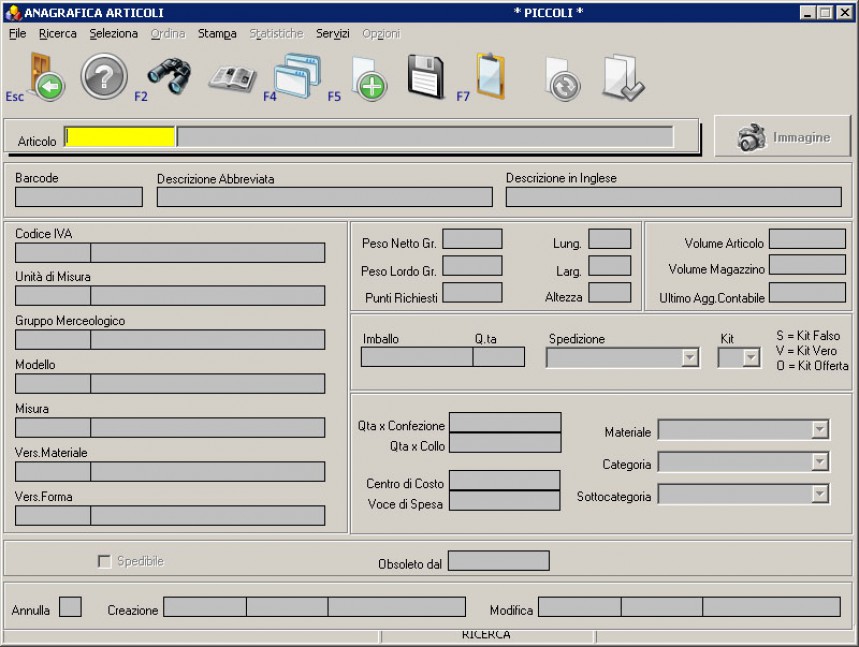The image size is (859, 647).
Task: Start search with the binoculars icon
Action: (x=169, y=76)
